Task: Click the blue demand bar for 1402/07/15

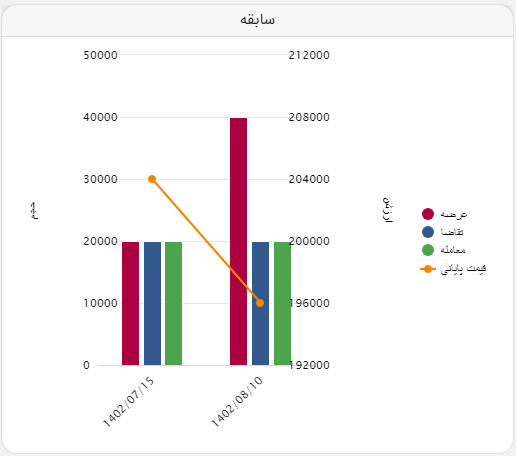Action: click(152, 303)
